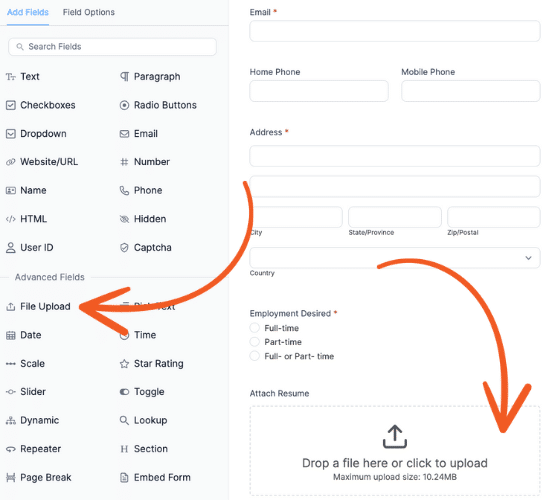
Task: Click the resume upload drop area
Action: 395,451
